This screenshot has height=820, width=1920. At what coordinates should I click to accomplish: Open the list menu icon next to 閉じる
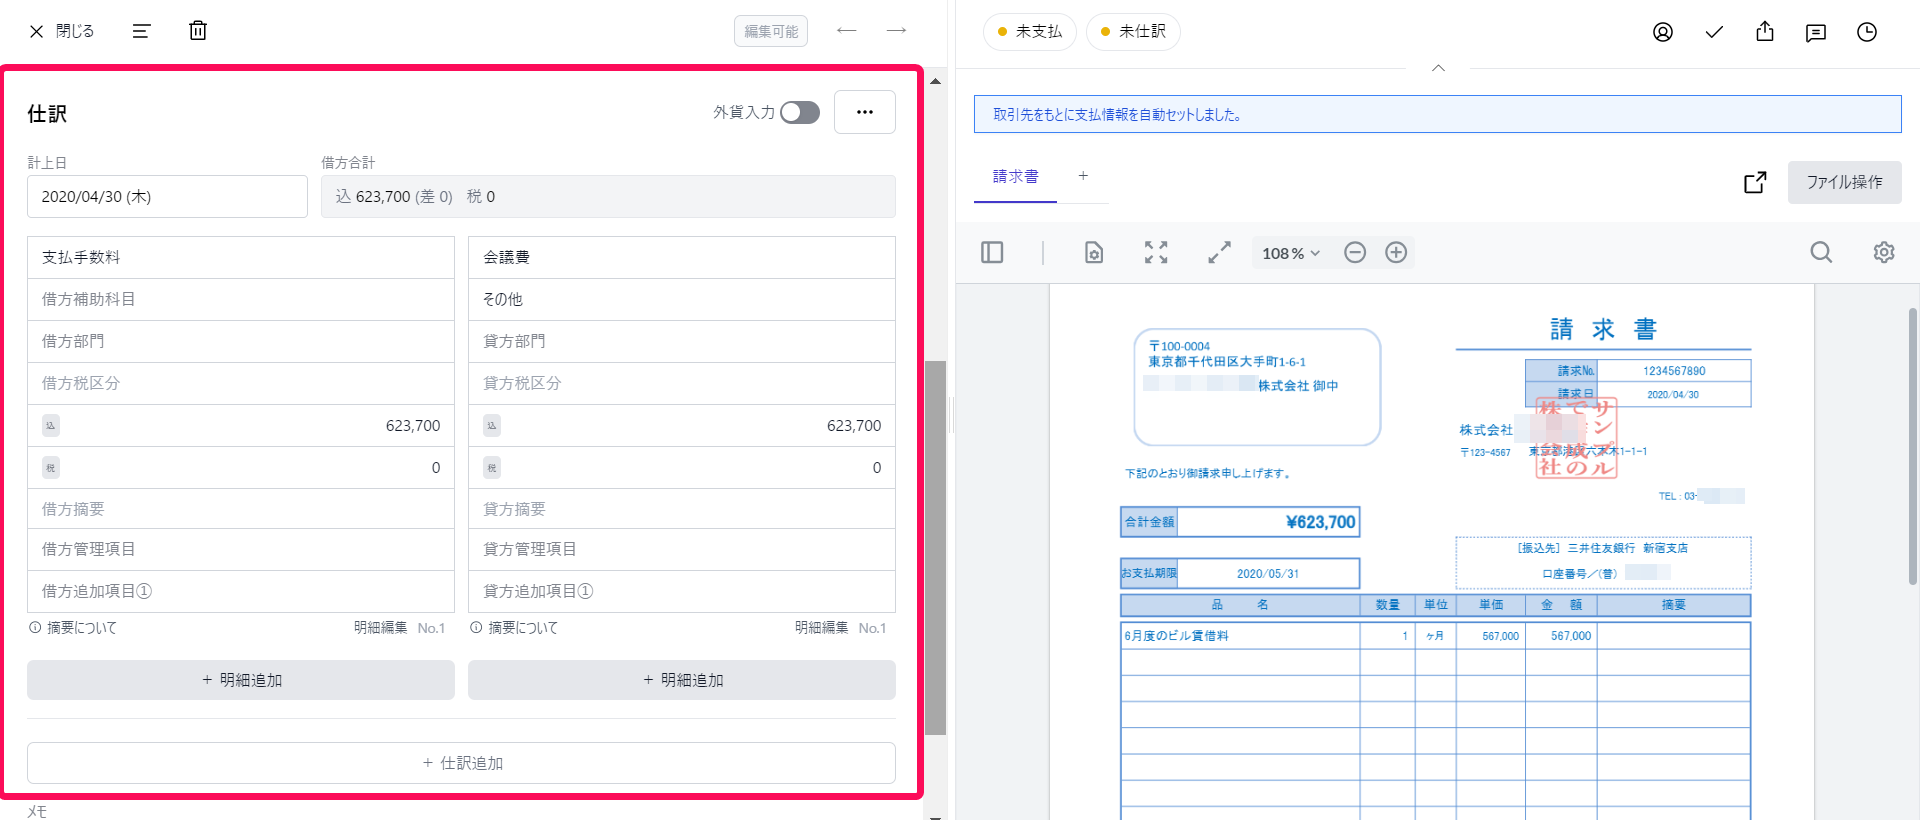point(141,31)
